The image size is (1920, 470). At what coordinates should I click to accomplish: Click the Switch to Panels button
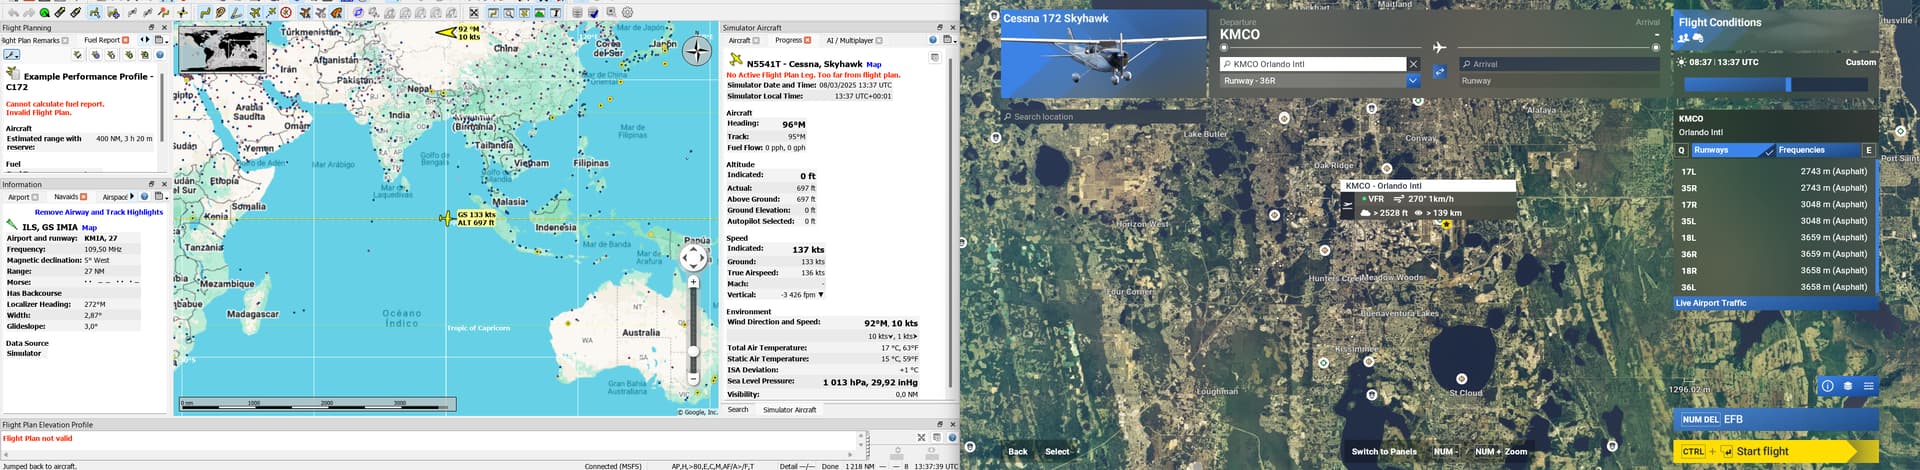[1384, 451]
